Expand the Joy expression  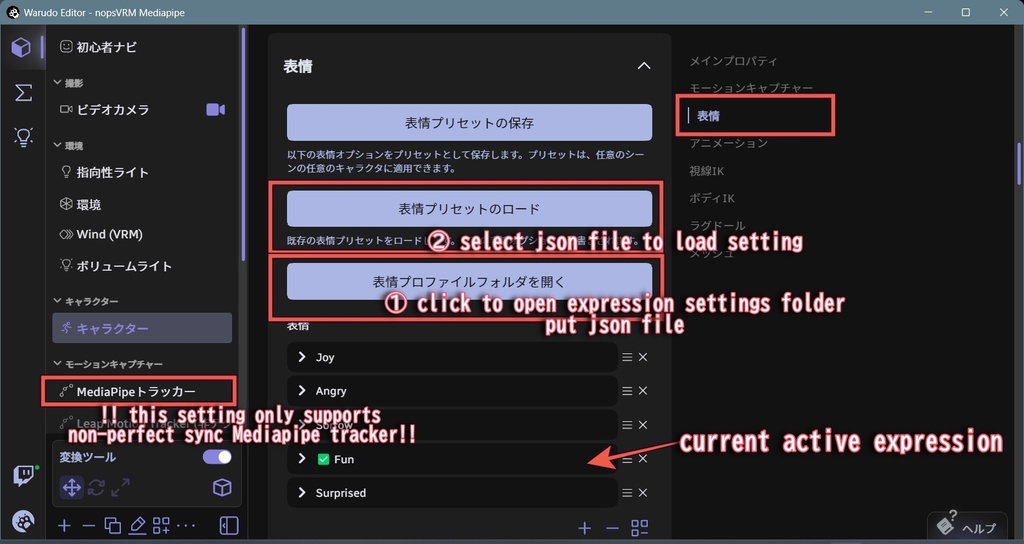(x=302, y=357)
